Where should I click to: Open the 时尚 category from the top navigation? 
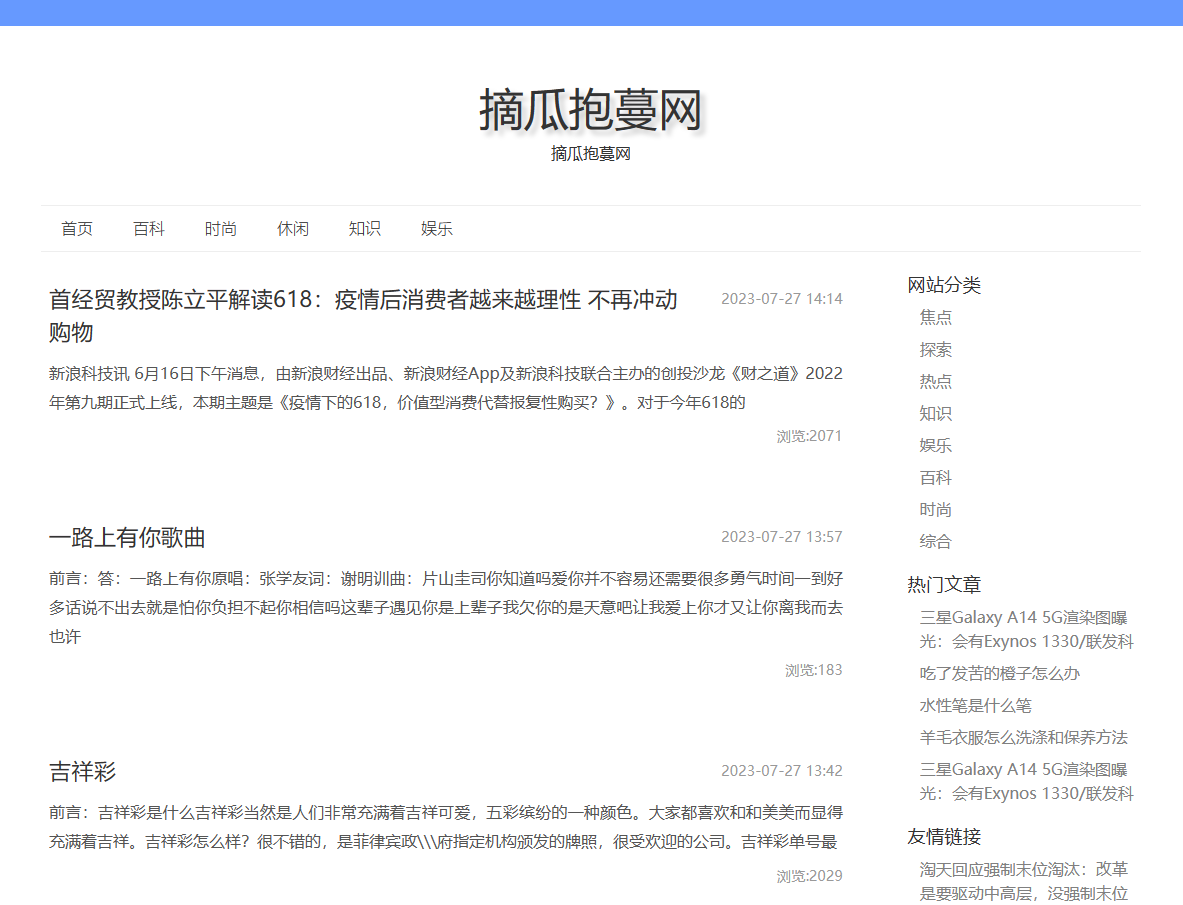click(x=221, y=228)
